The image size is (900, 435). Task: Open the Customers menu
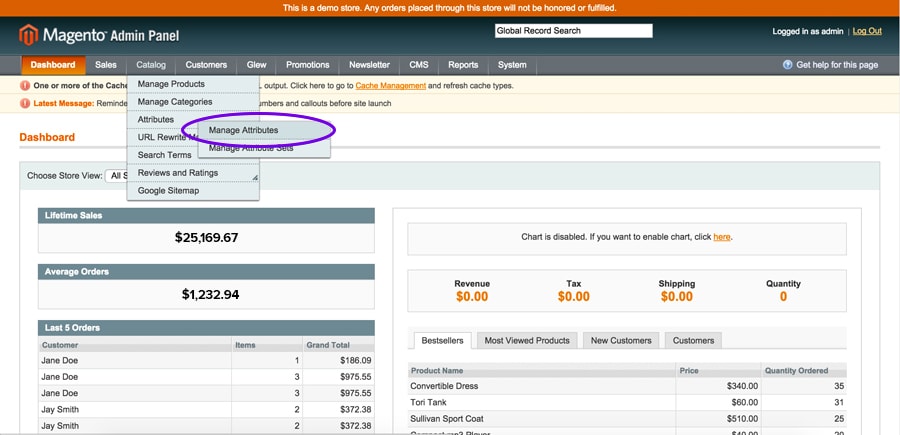206,65
